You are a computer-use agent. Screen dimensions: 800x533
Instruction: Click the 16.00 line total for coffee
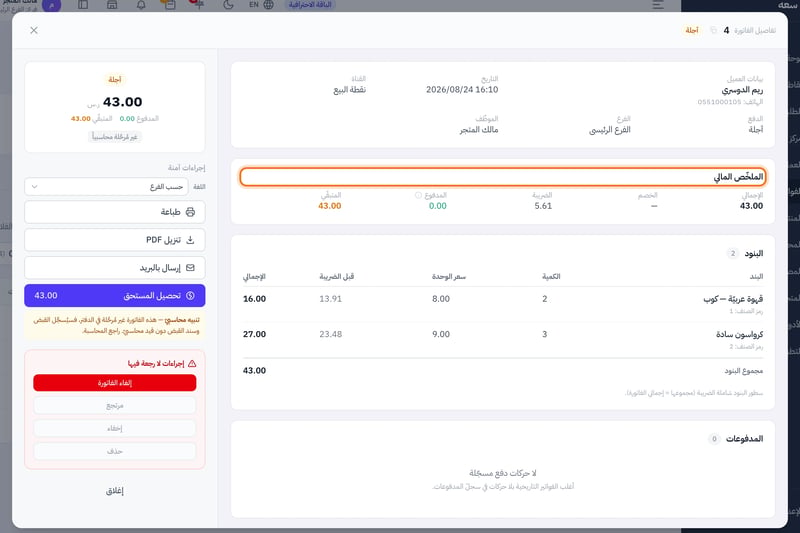point(254,299)
